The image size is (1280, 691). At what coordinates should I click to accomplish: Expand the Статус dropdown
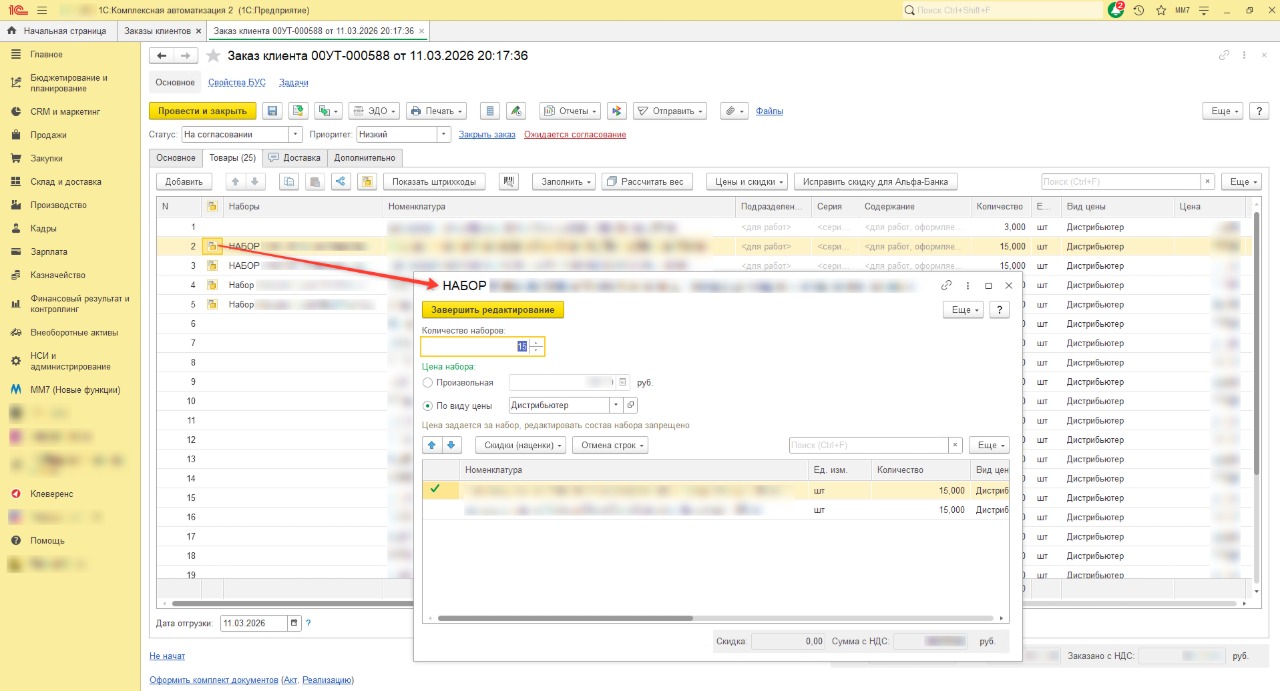[295, 134]
